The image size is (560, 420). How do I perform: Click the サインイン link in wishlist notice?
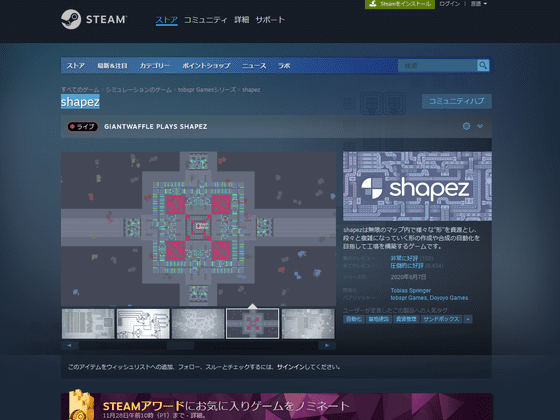(290, 367)
